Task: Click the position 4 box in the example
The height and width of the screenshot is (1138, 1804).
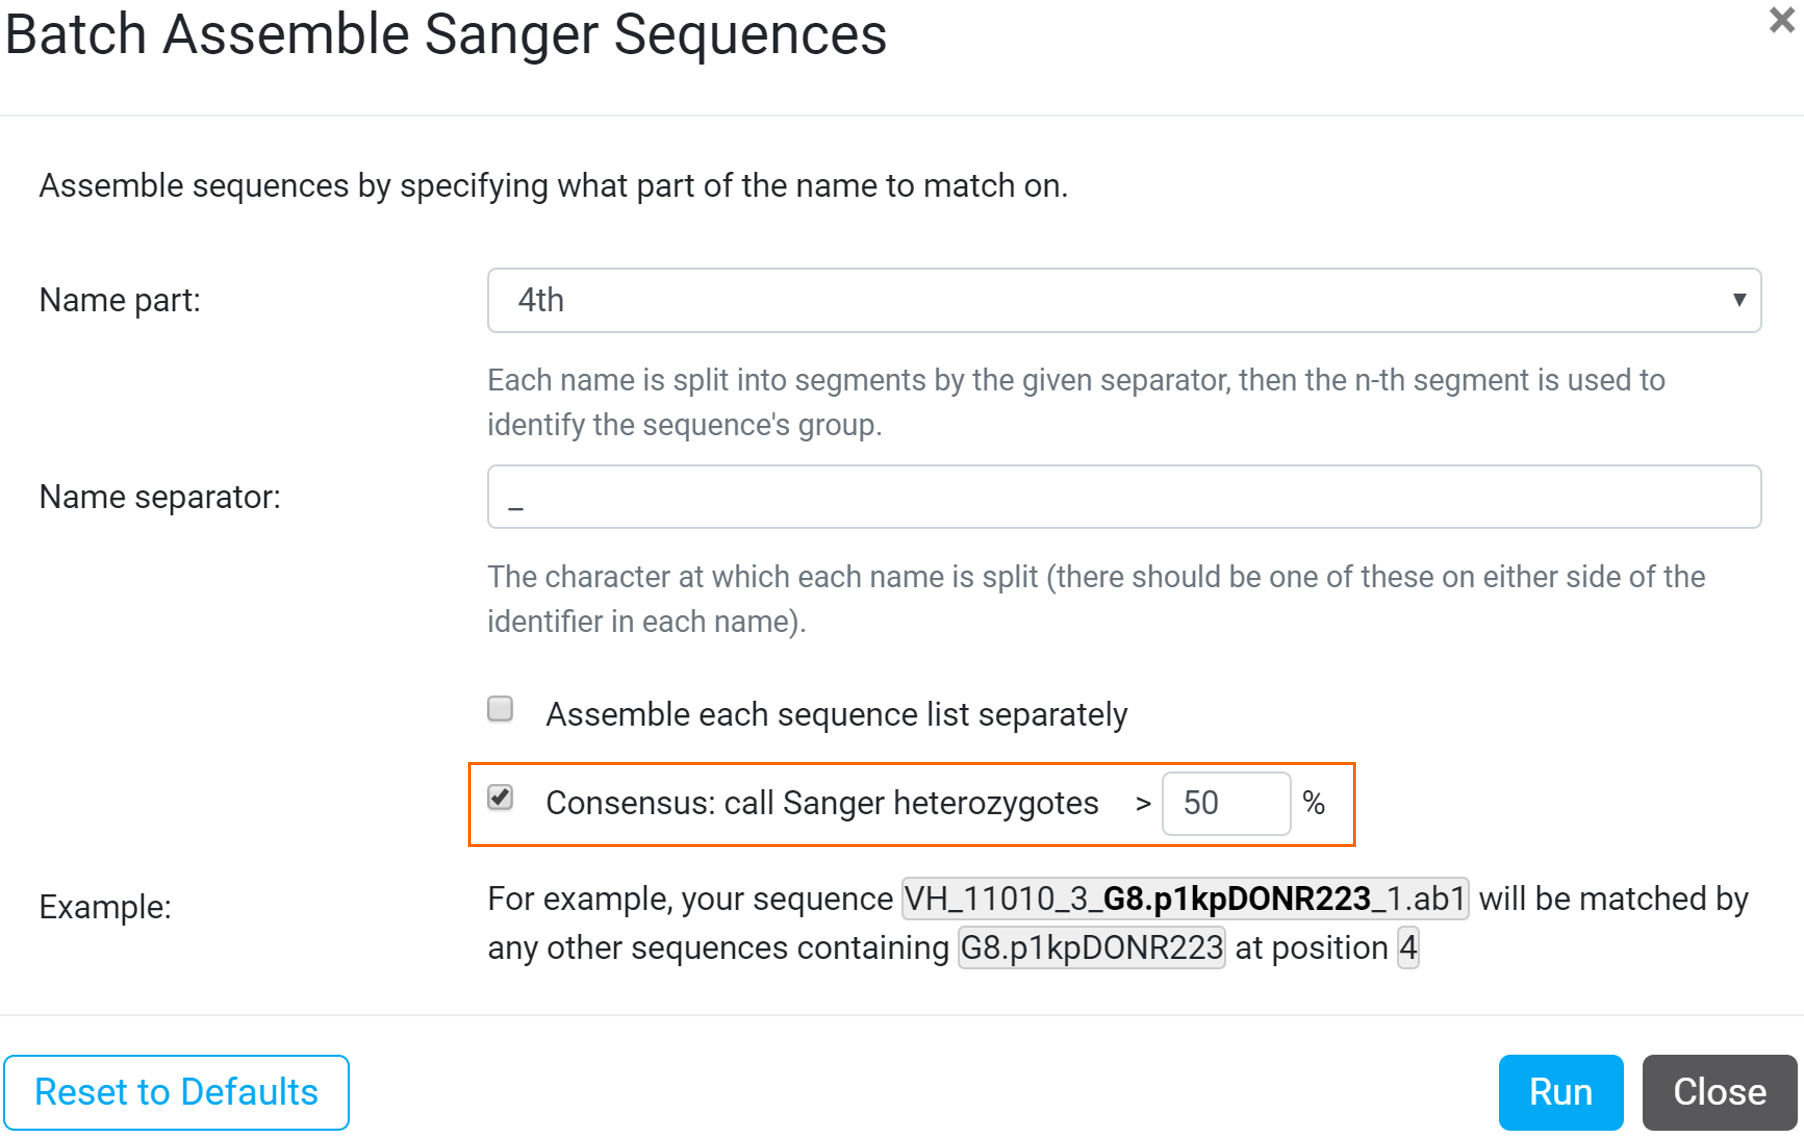Action: coord(1408,947)
